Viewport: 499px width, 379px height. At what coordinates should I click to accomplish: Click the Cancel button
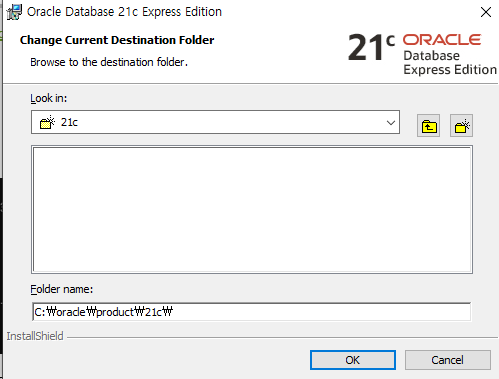[447, 360]
